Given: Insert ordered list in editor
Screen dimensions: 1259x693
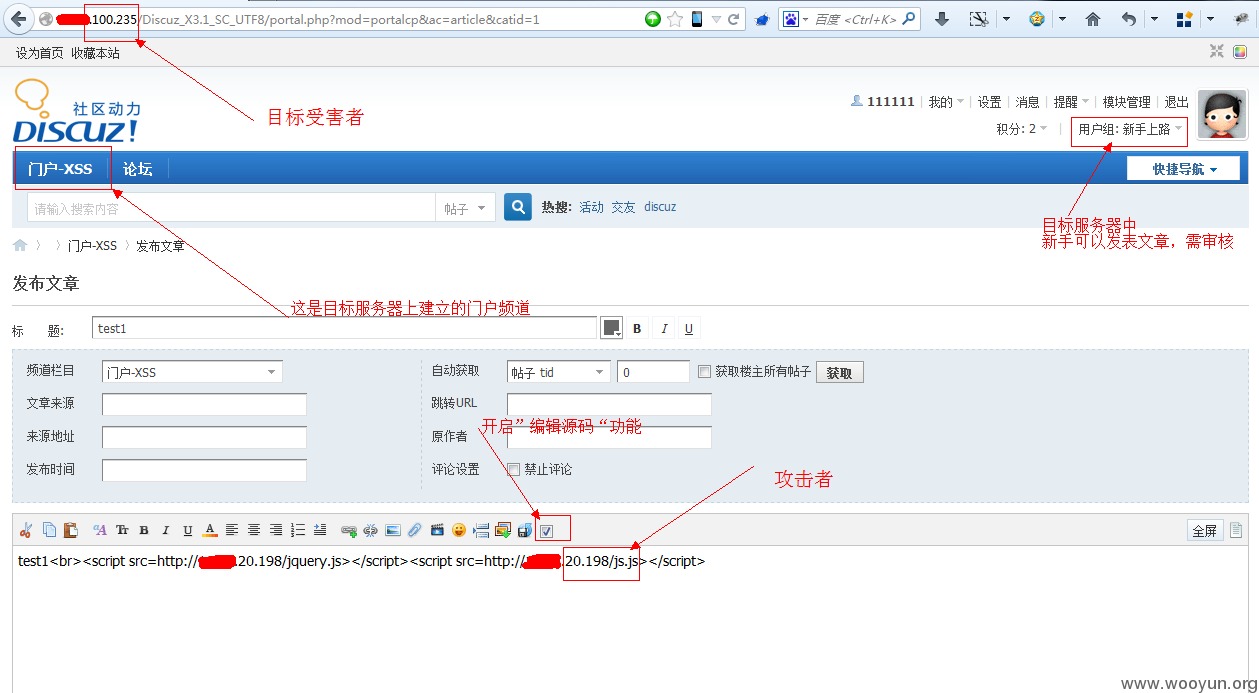Looking at the screenshot, I should [298, 530].
